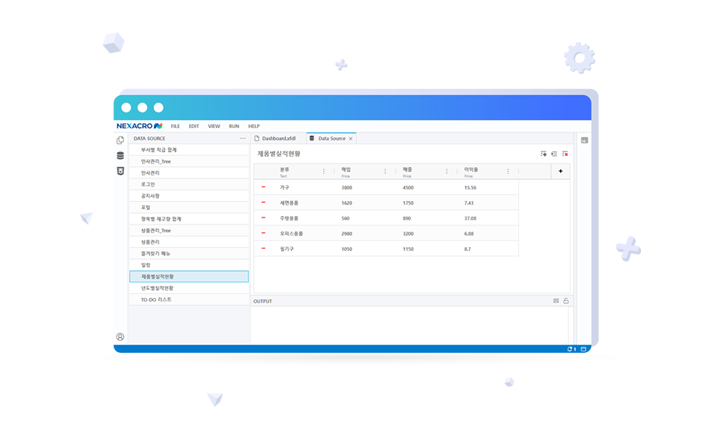
Task: Click the copy files icon in sidebar
Action: tap(121, 141)
